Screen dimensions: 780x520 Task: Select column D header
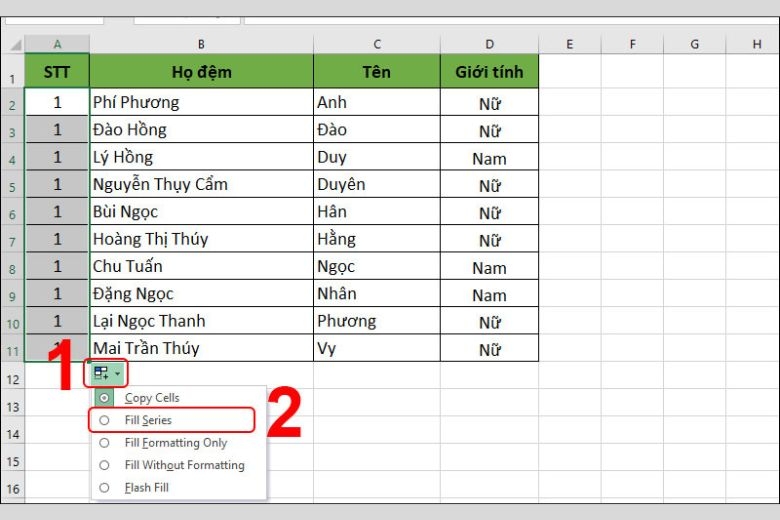tap(489, 44)
